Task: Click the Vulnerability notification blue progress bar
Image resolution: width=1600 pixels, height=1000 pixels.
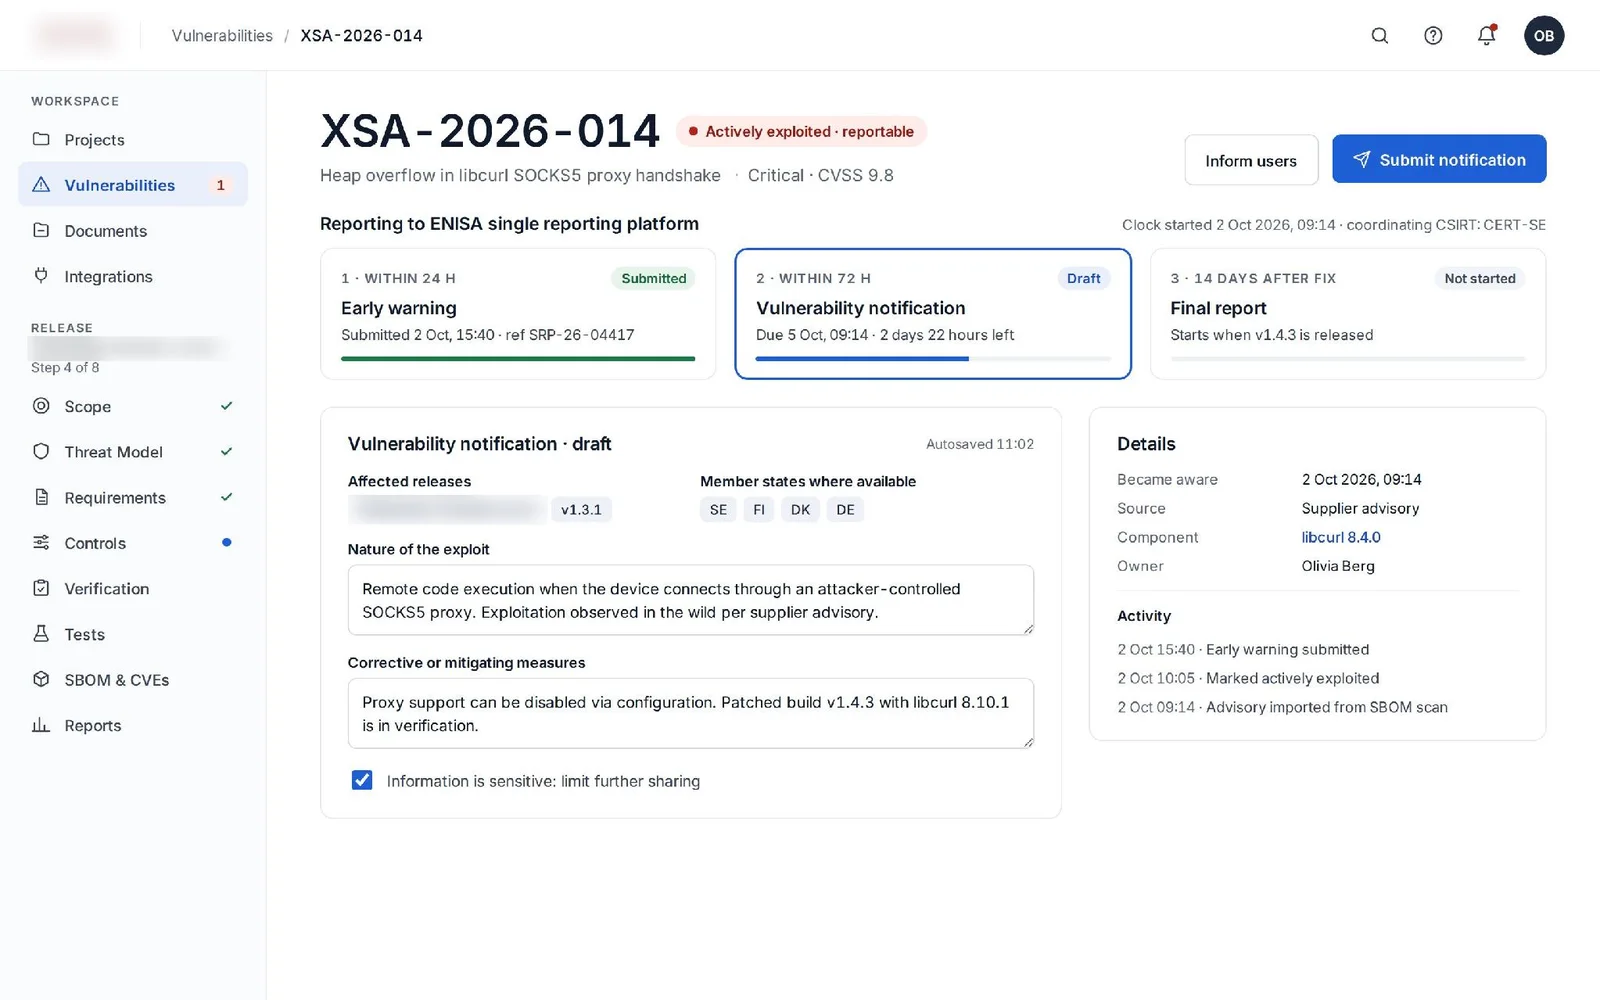Action: [862, 358]
